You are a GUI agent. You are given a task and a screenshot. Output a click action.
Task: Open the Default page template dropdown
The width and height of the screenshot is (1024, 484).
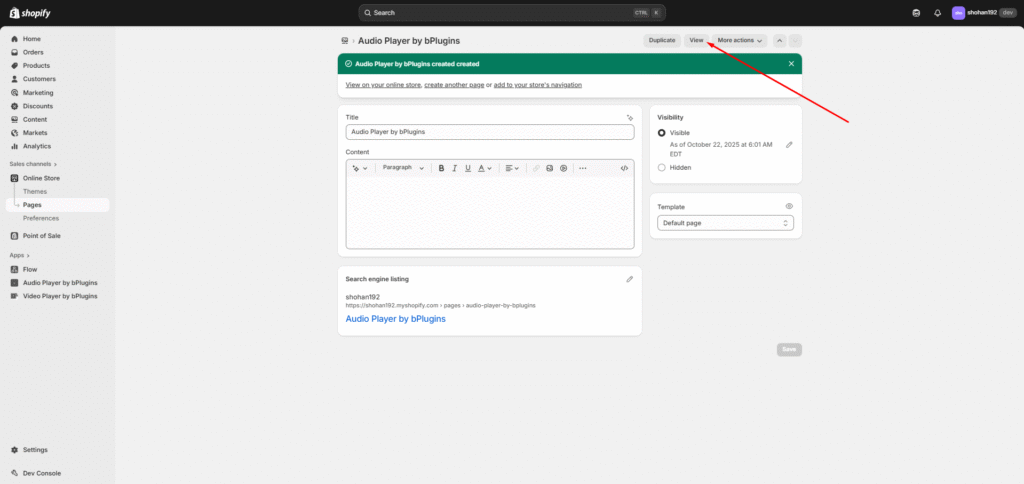(x=725, y=222)
